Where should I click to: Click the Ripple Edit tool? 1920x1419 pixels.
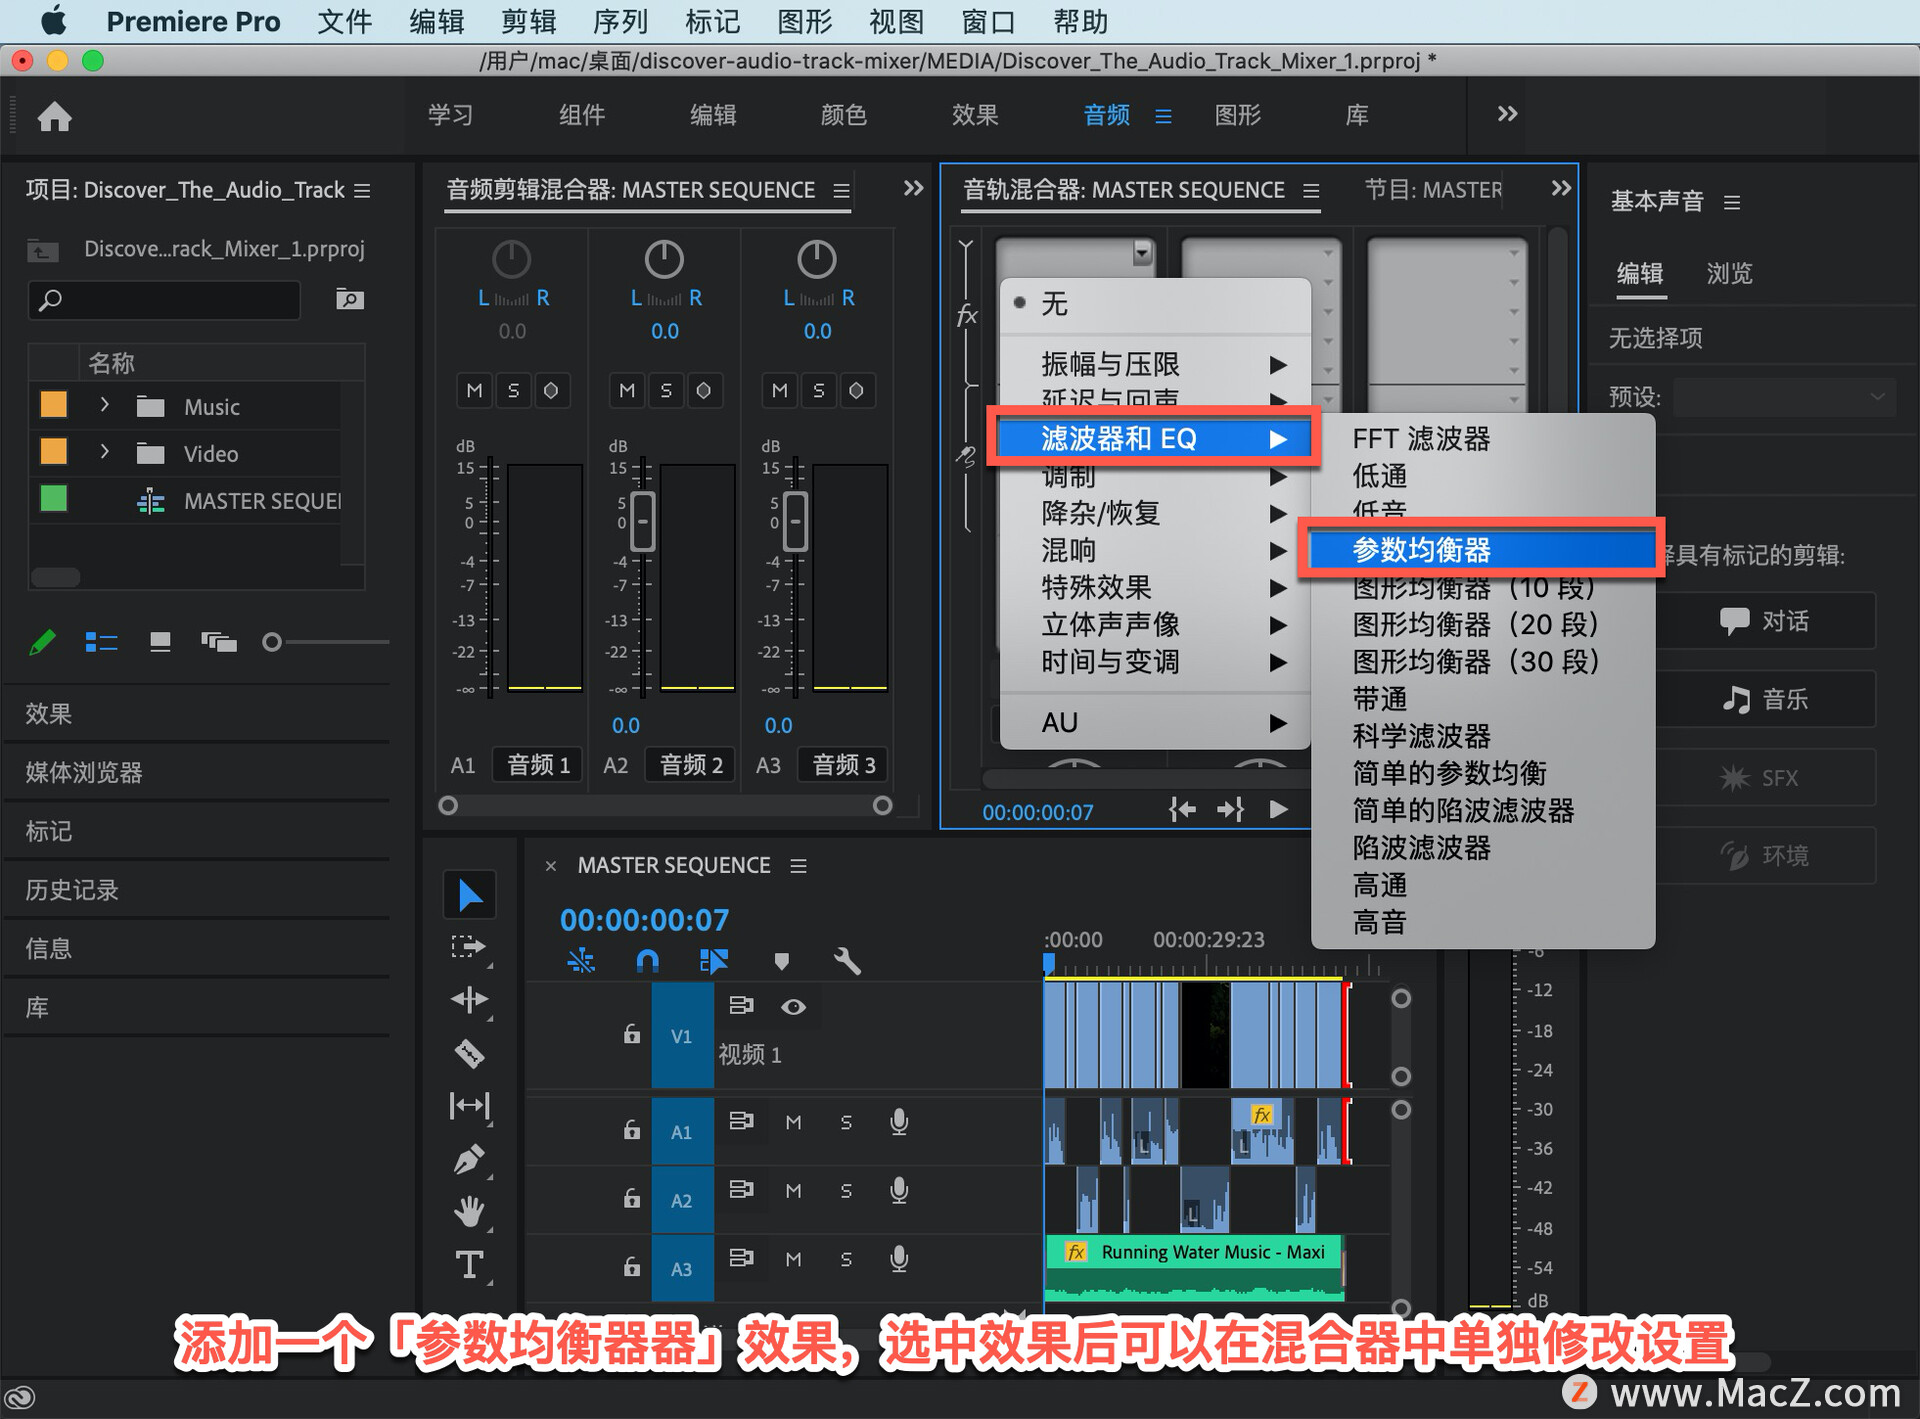tap(469, 999)
